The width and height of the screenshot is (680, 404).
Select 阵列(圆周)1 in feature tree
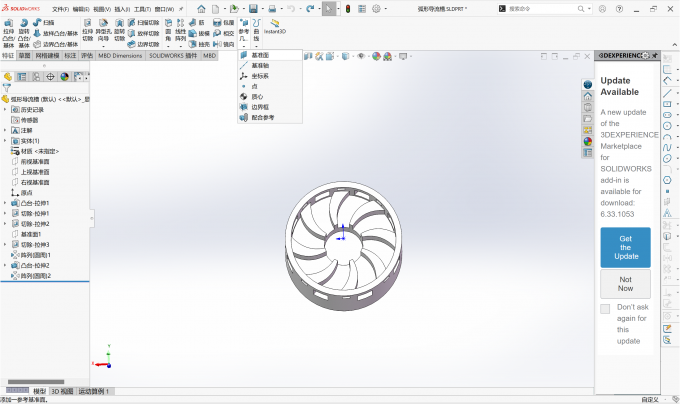[31, 255]
